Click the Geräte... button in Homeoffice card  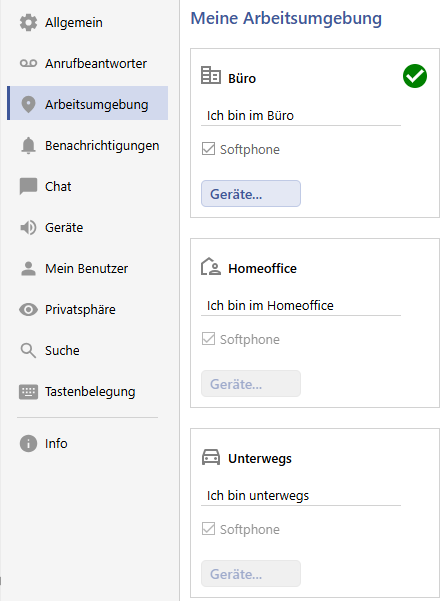click(x=251, y=384)
